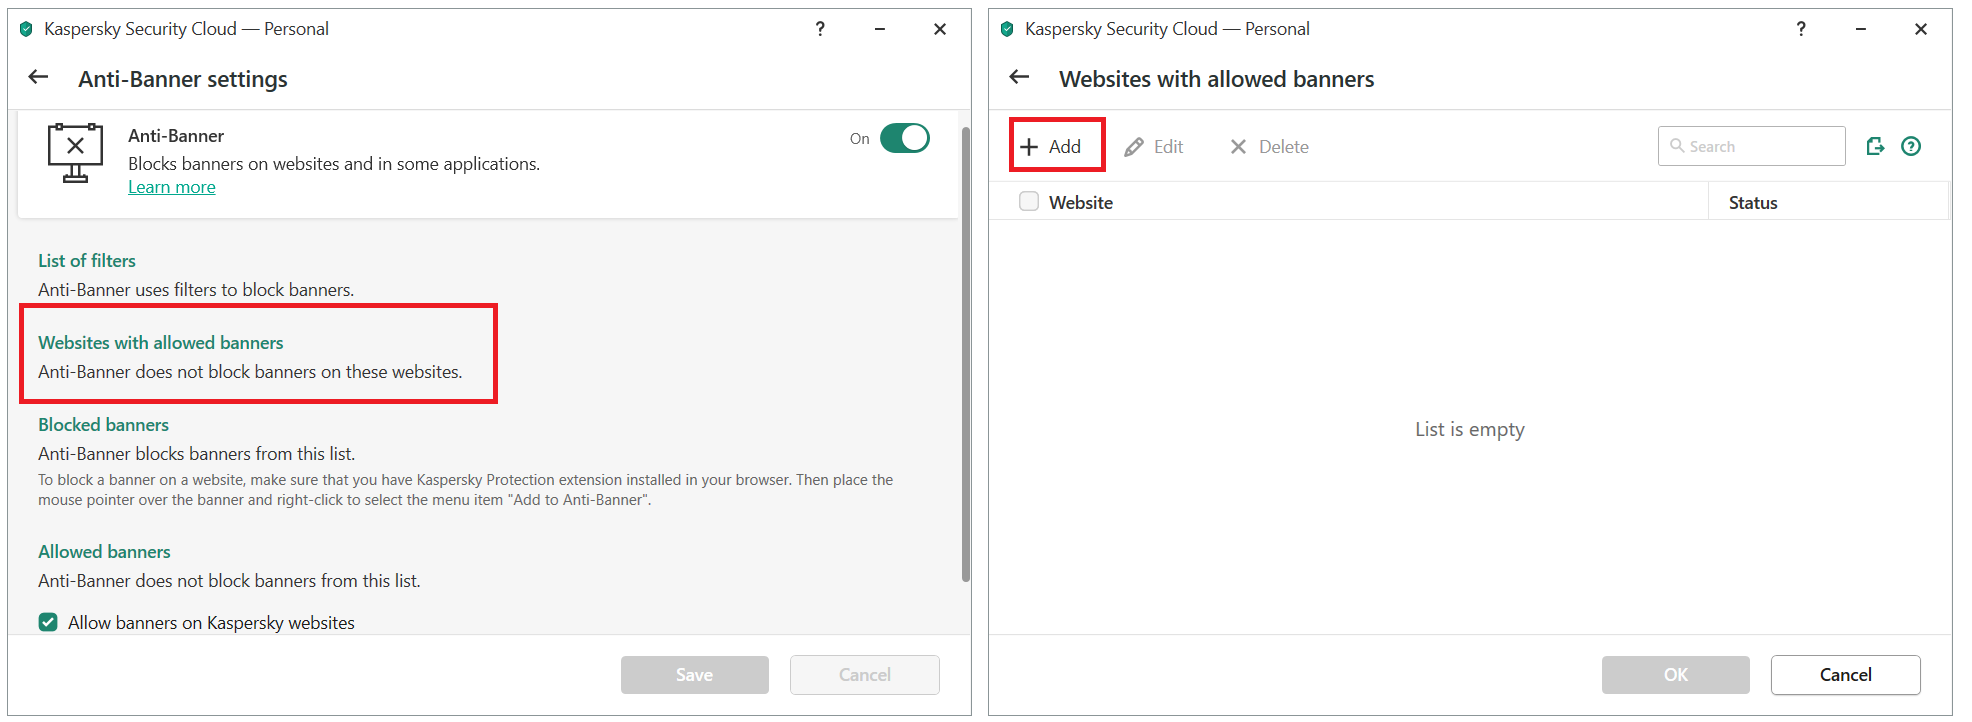Focus the Search field
Screen dimensions: 1972x722
pyautogui.click(x=1751, y=146)
